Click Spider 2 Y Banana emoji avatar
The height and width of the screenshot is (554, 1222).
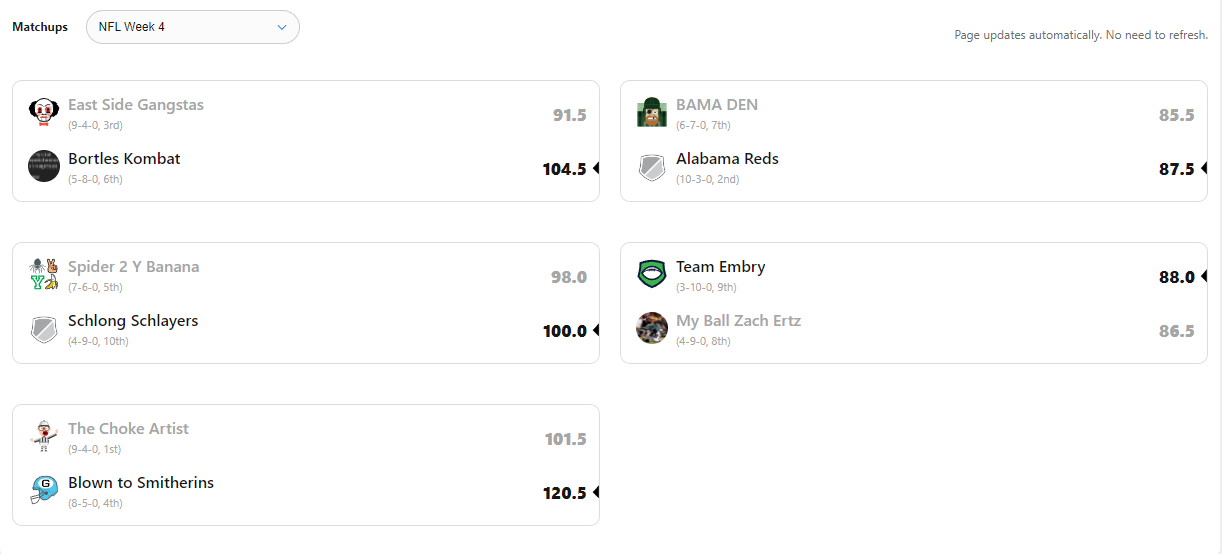[x=44, y=274]
